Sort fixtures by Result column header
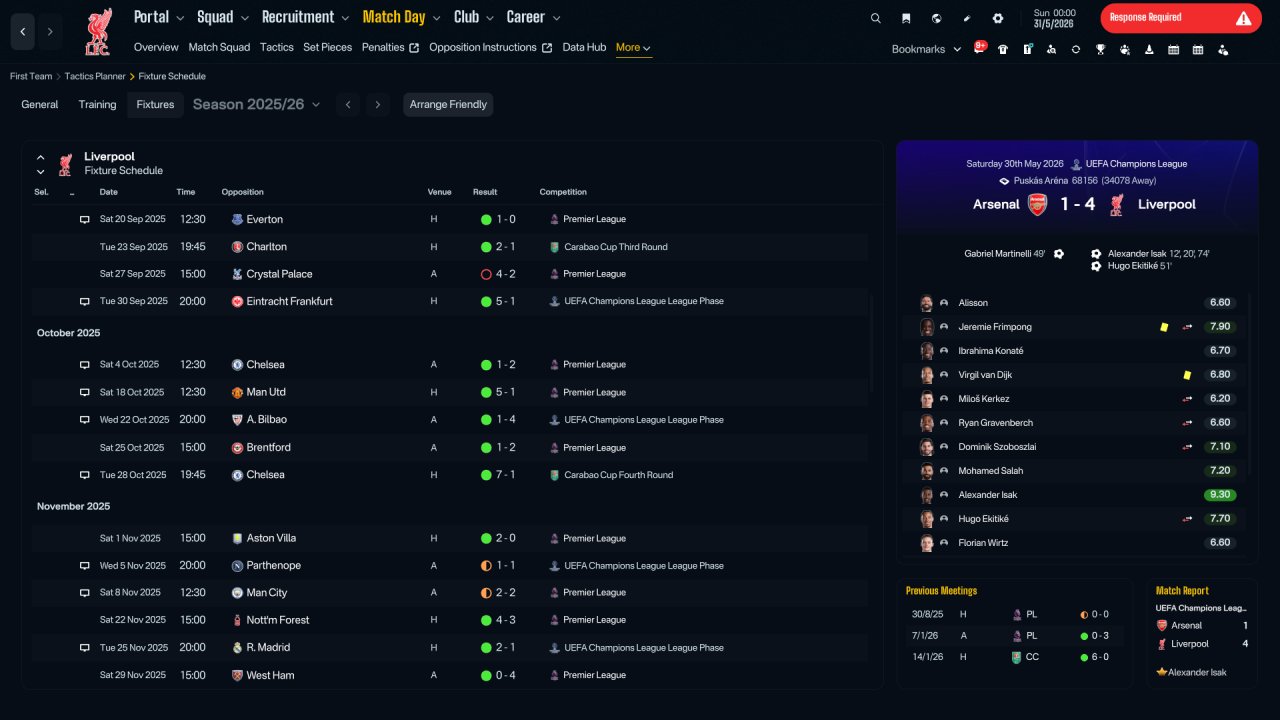Screen dimensions: 1280x720 pyautogui.click(x=485, y=192)
